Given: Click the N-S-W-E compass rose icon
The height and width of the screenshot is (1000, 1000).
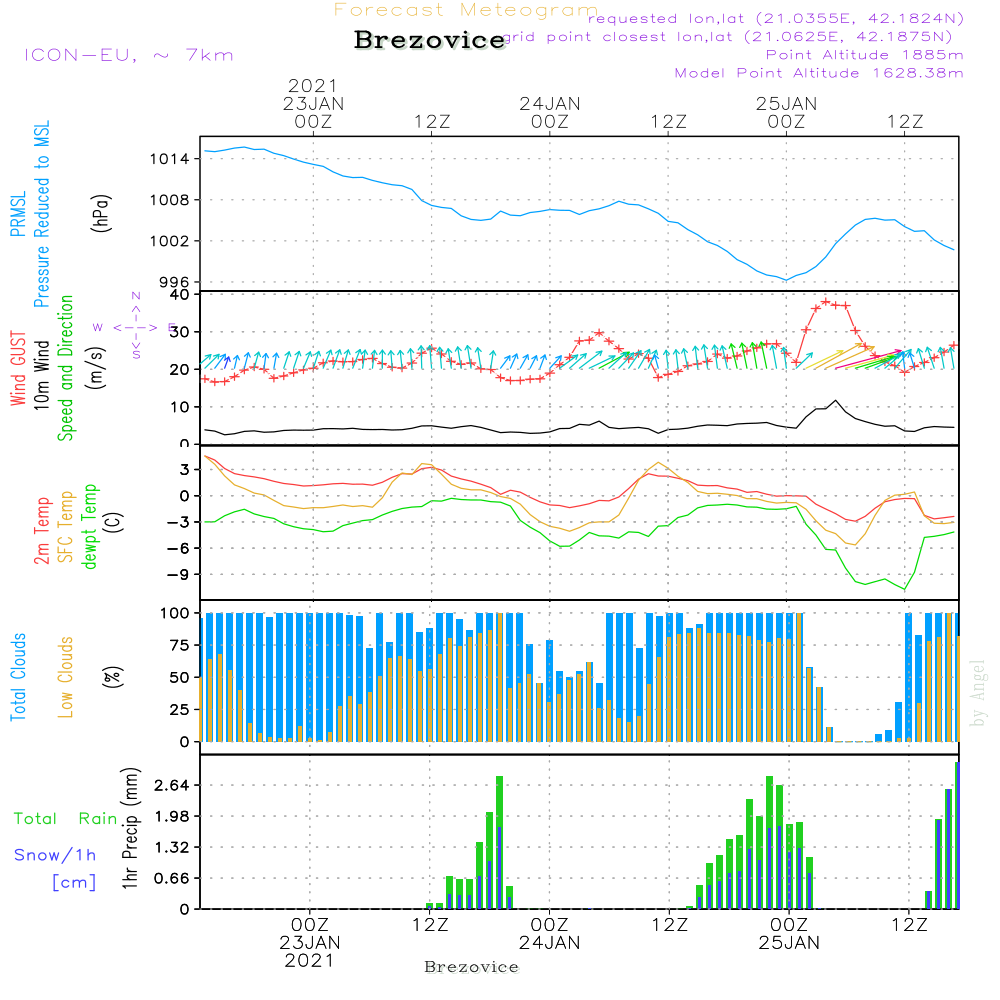Looking at the screenshot, I should tap(136, 327).
